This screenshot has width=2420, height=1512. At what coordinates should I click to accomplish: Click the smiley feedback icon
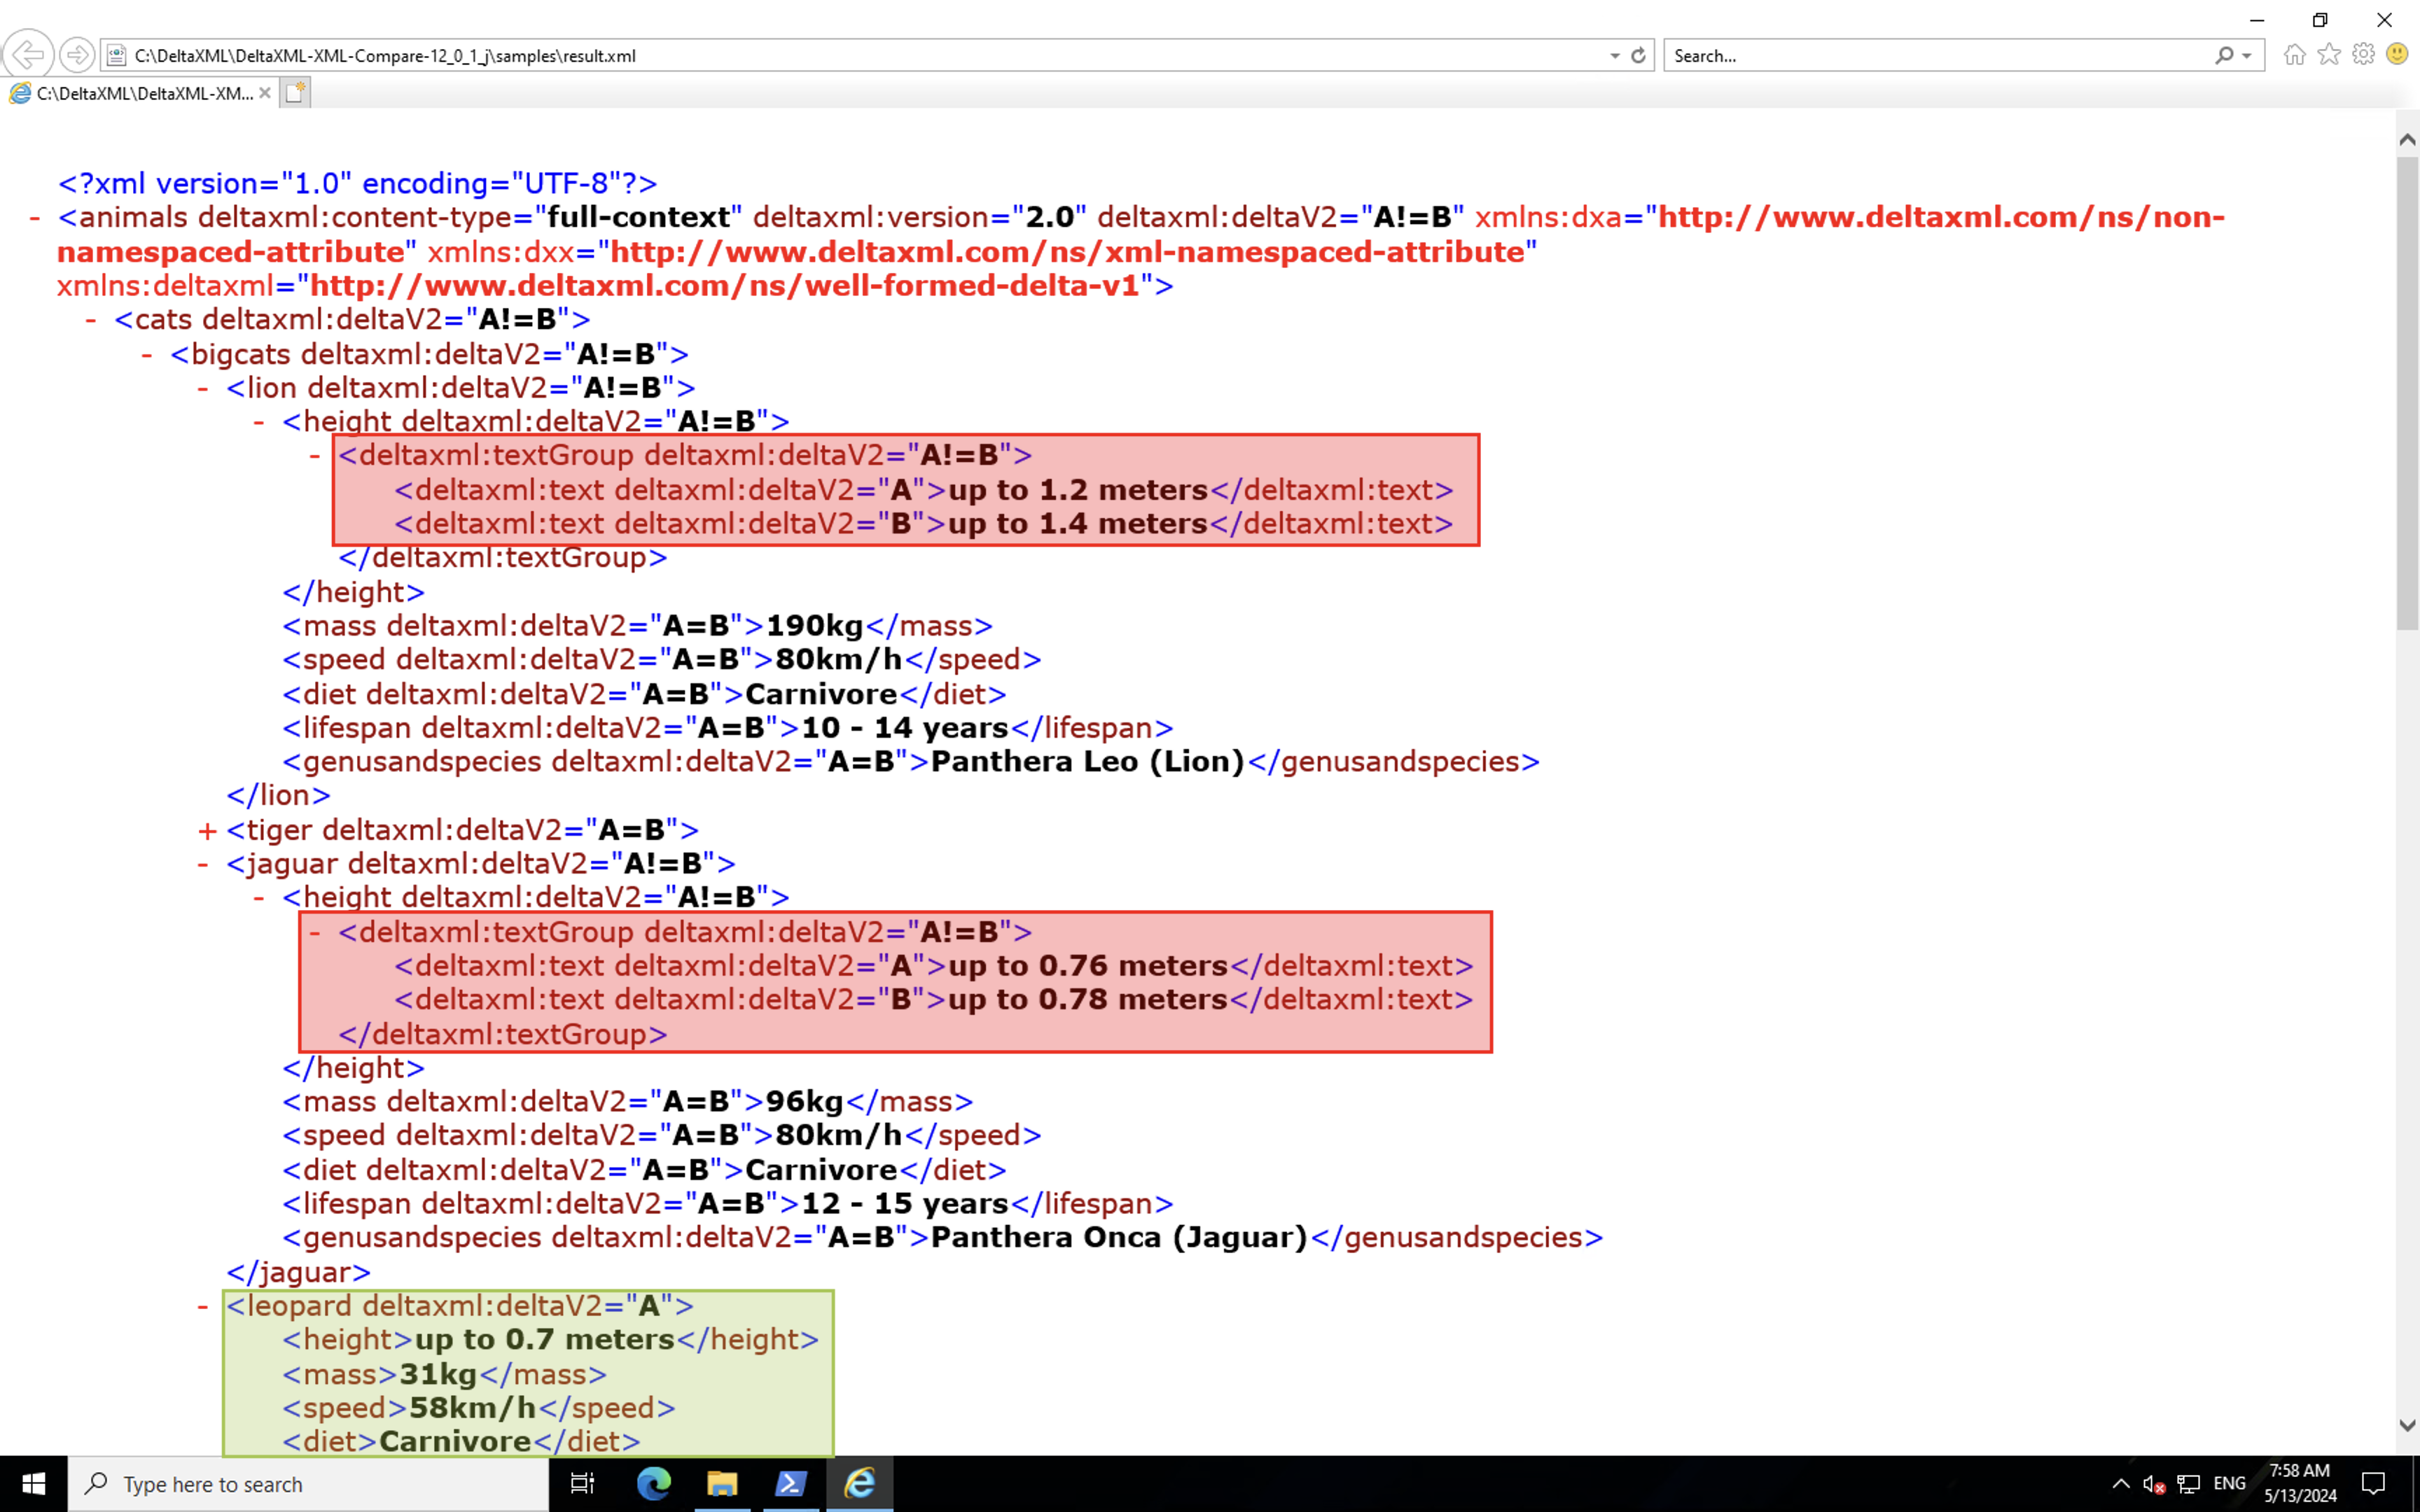(2397, 54)
